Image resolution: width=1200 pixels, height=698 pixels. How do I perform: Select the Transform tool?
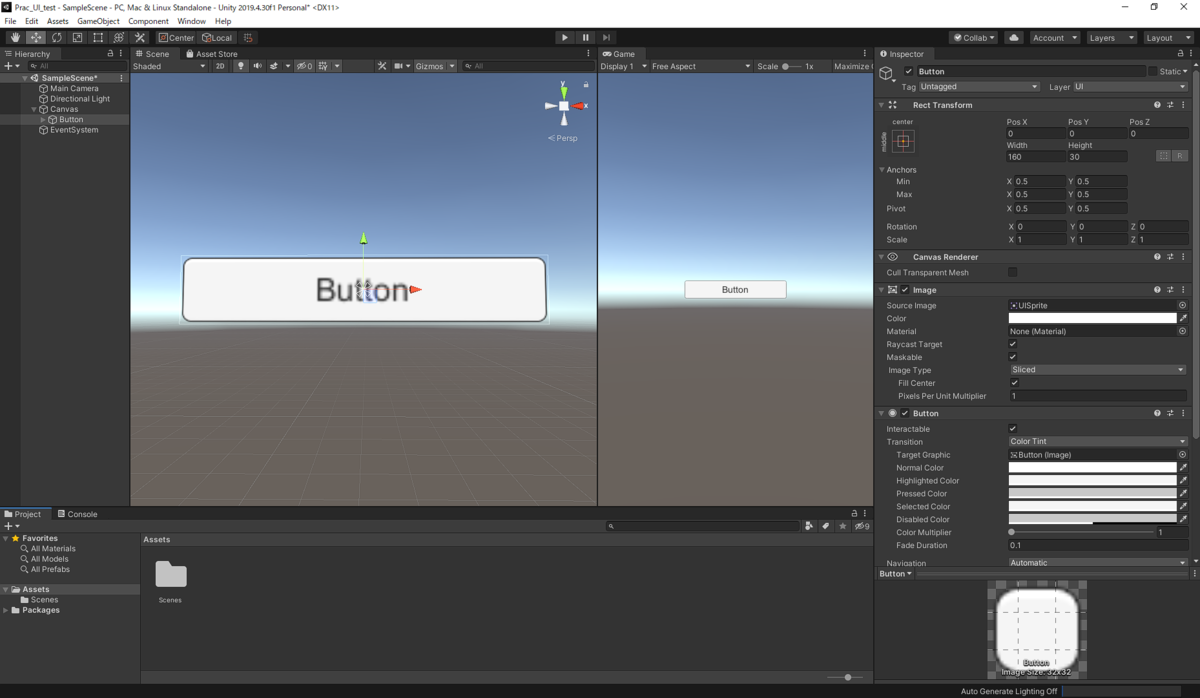point(119,37)
